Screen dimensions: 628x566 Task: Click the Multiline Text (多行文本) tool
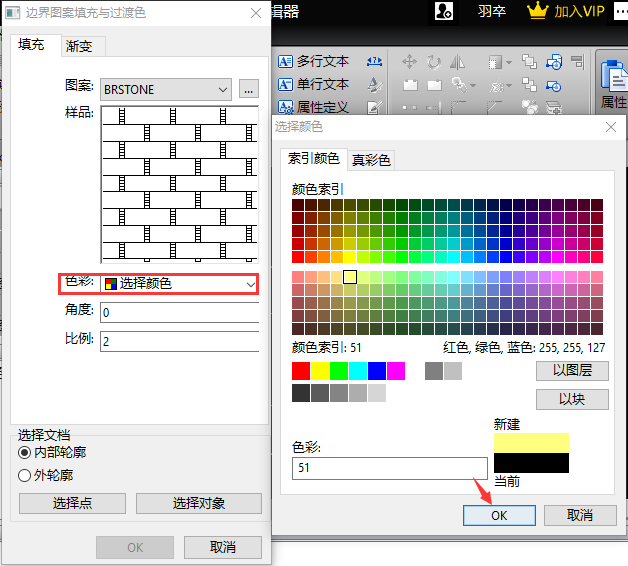(x=313, y=61)
